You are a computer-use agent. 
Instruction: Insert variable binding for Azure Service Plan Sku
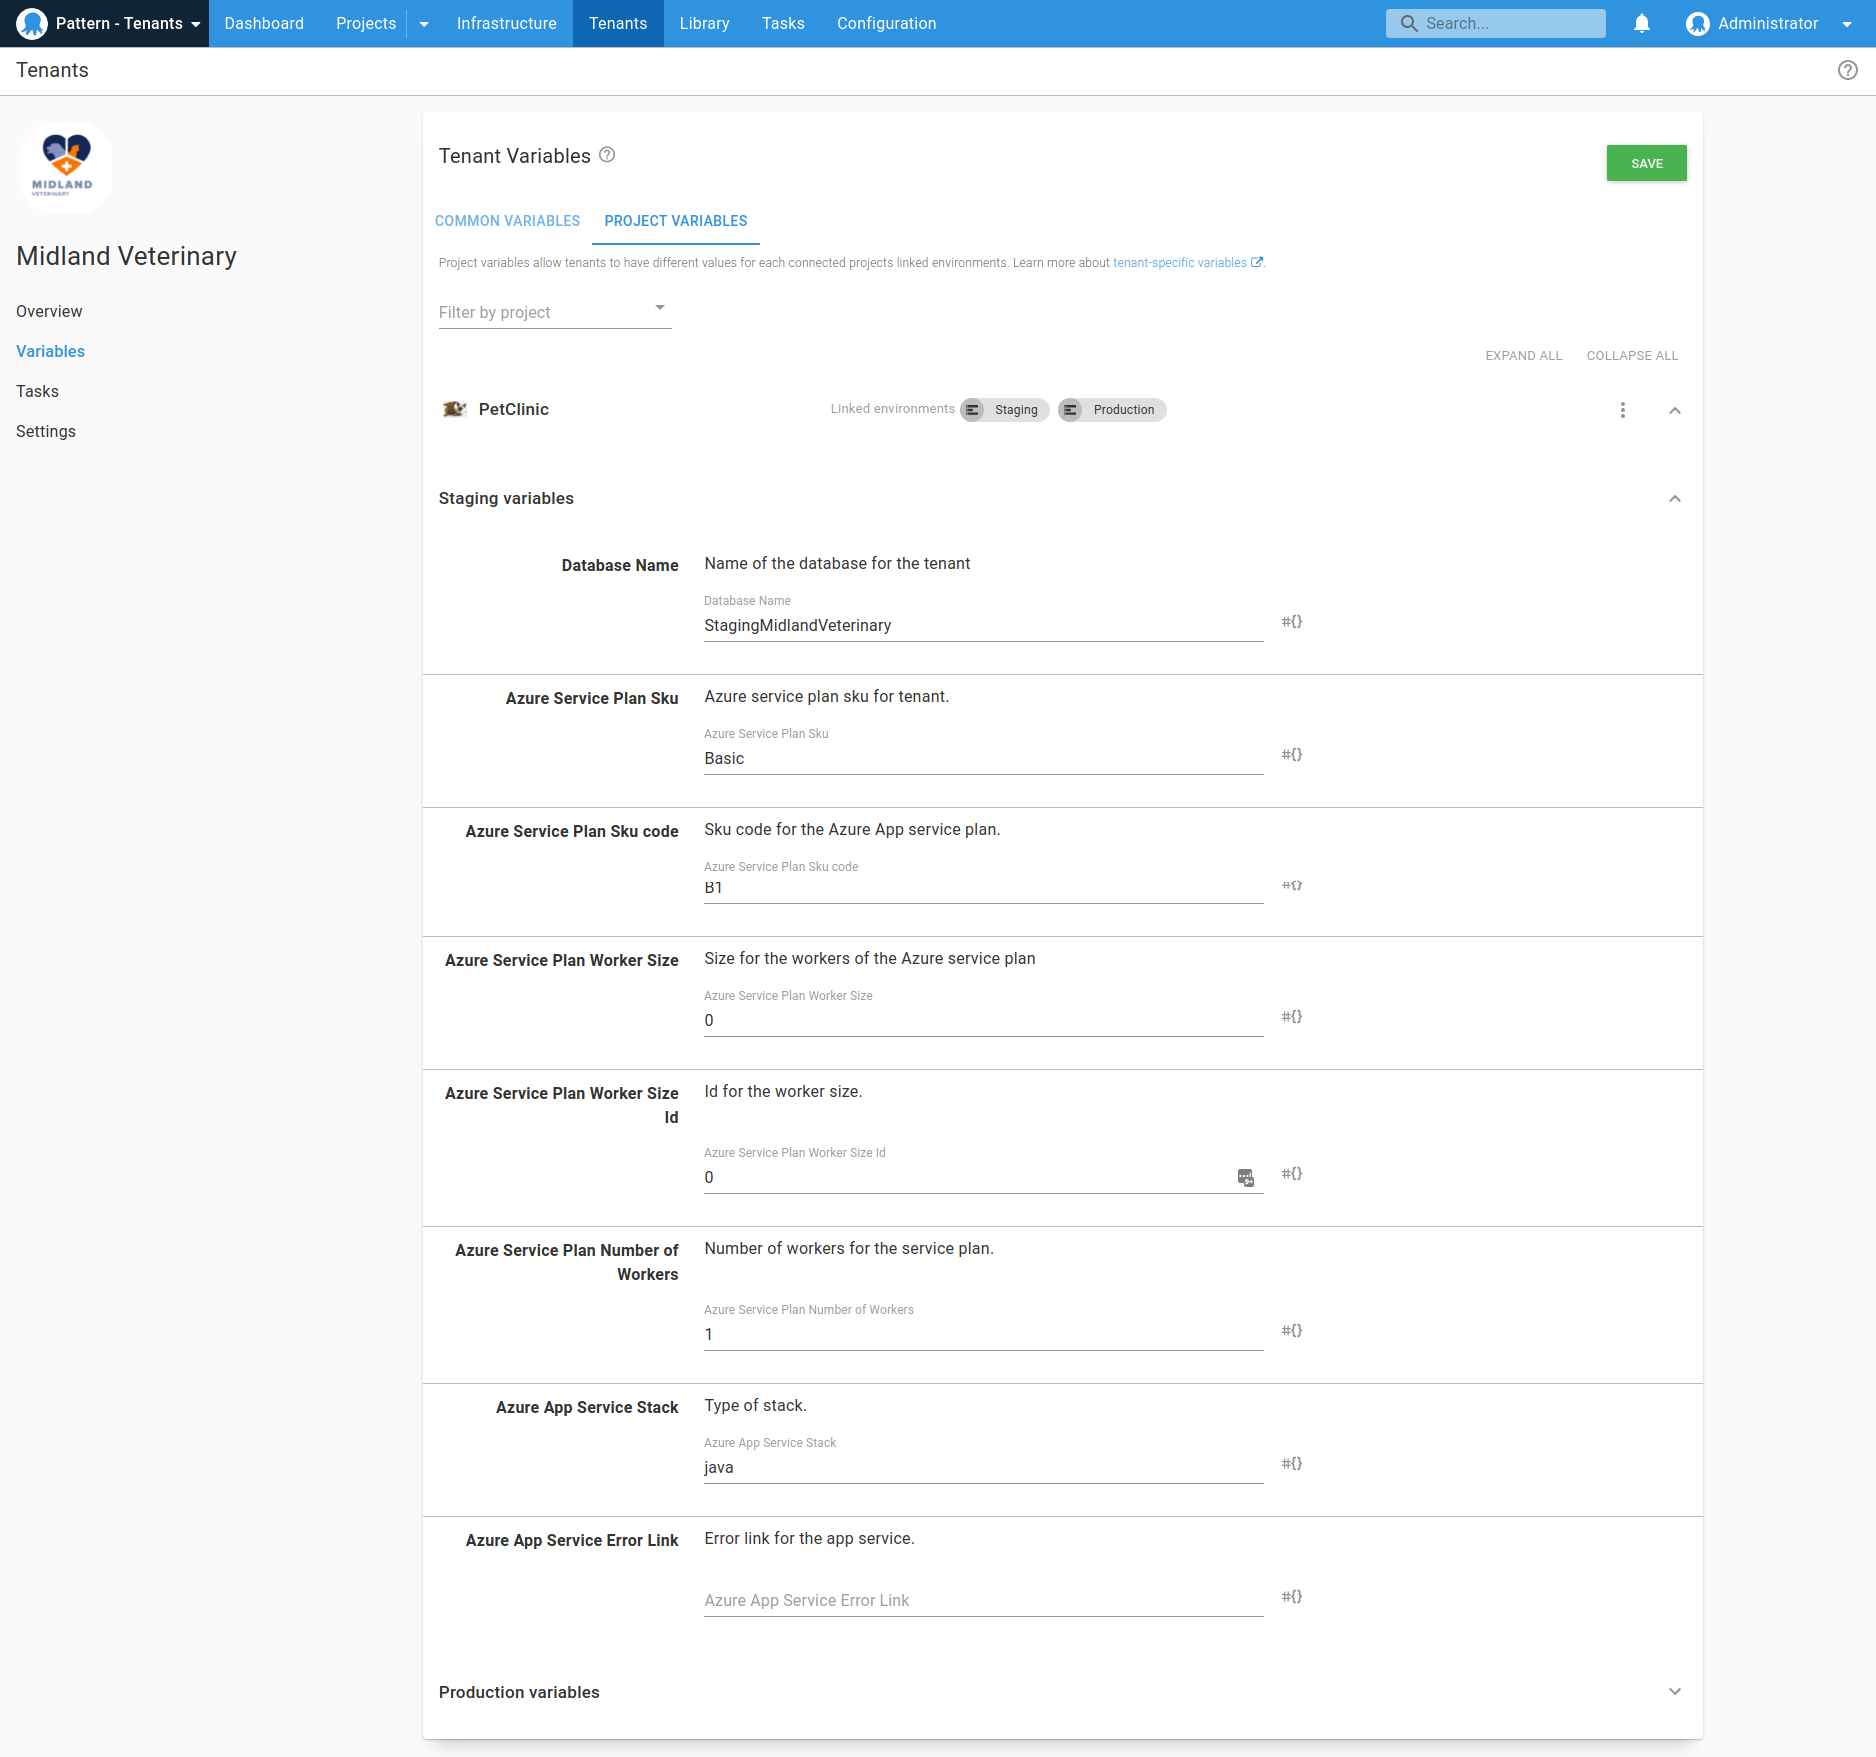tap(1291, 755)
